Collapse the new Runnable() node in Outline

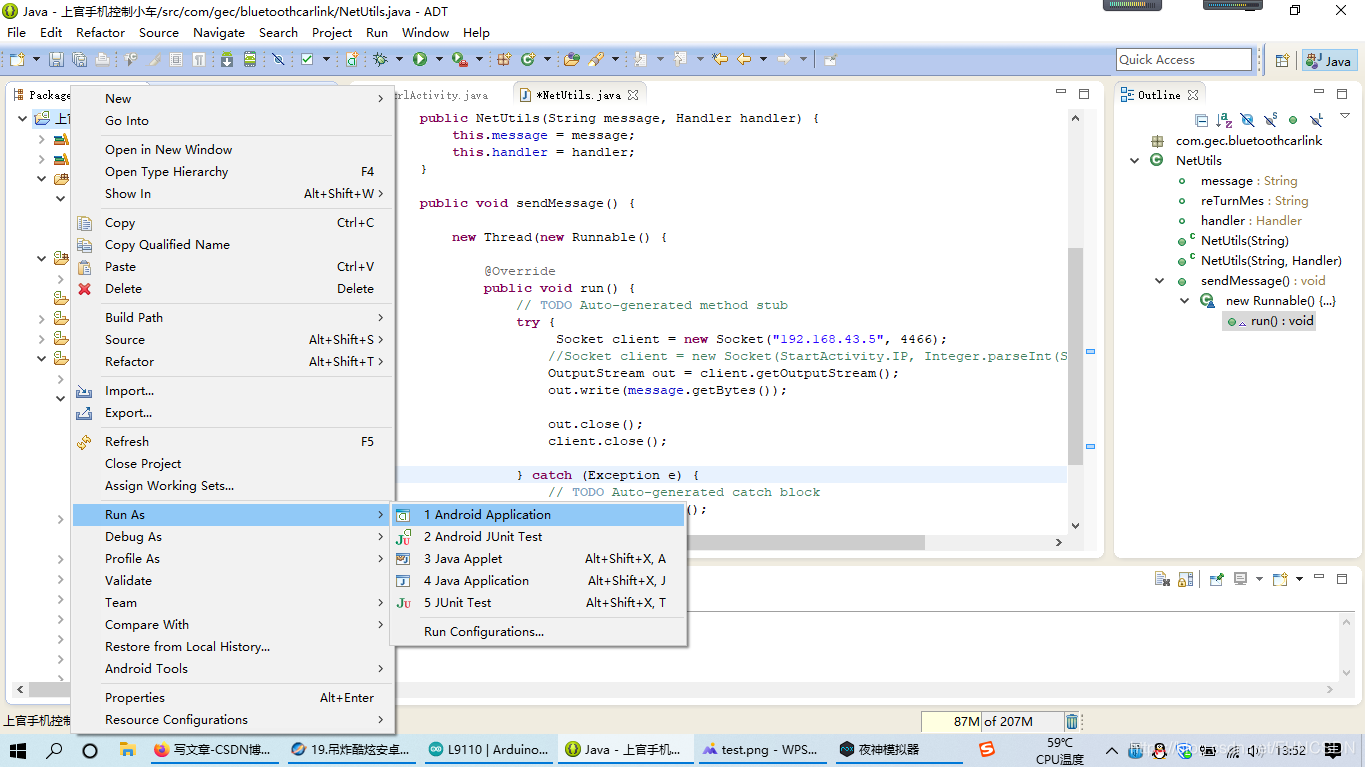point(1184,301)
